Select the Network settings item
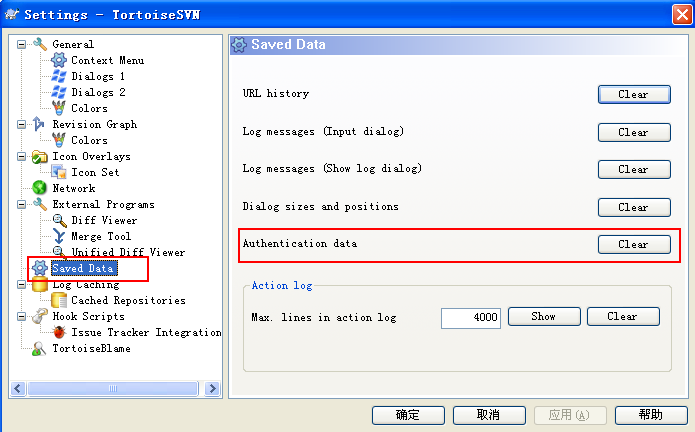This screenshot has width=695, height=432. (x=74, y=188)
